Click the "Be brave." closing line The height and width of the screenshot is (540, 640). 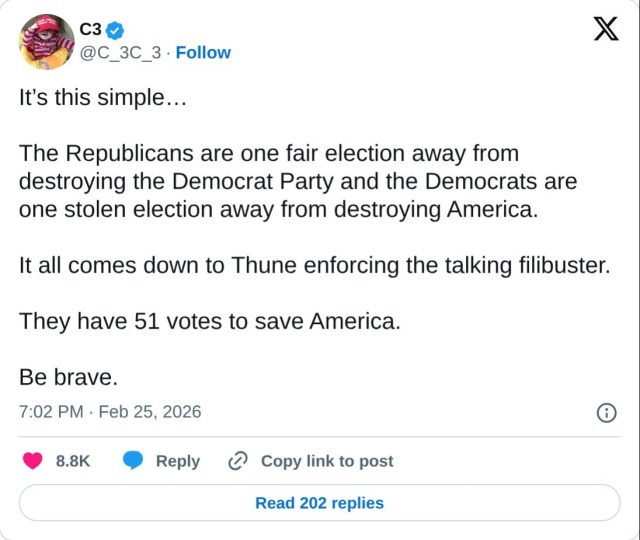69,378
